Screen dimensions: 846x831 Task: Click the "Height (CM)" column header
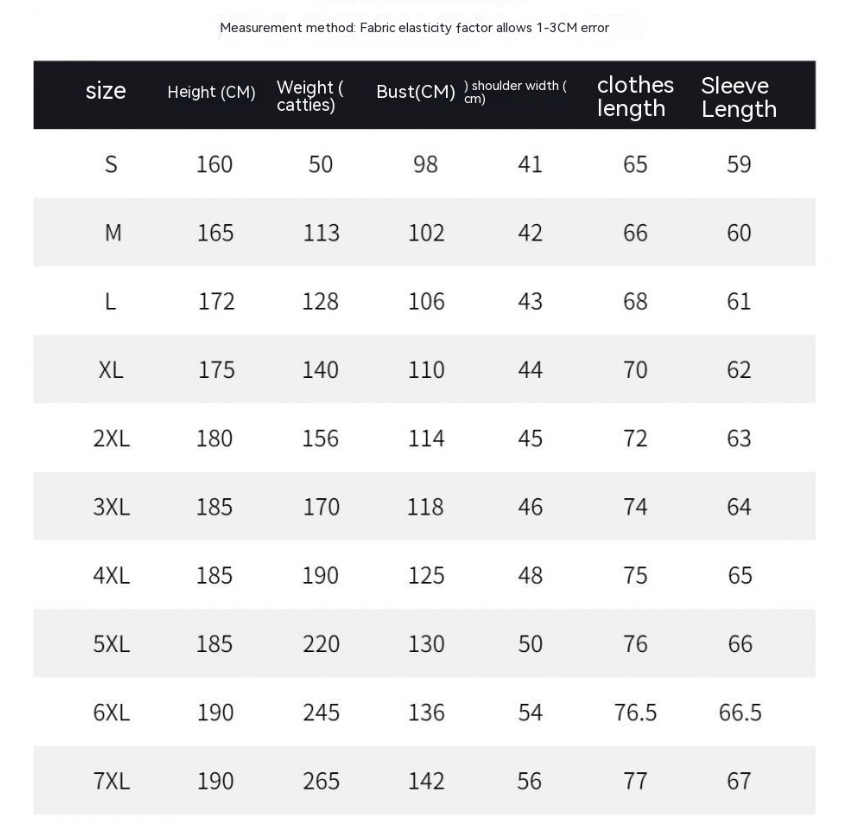click(x=211, y=93)
